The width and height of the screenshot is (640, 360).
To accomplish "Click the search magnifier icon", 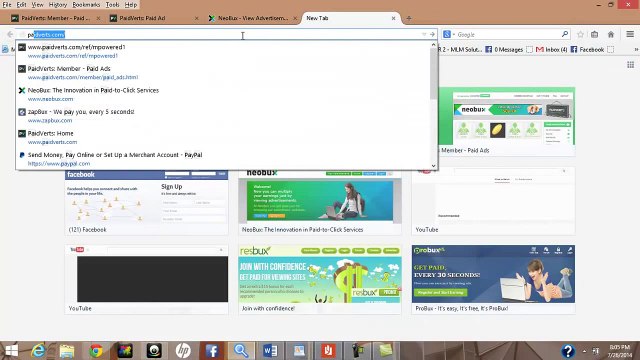I will [x=565, y=34].
